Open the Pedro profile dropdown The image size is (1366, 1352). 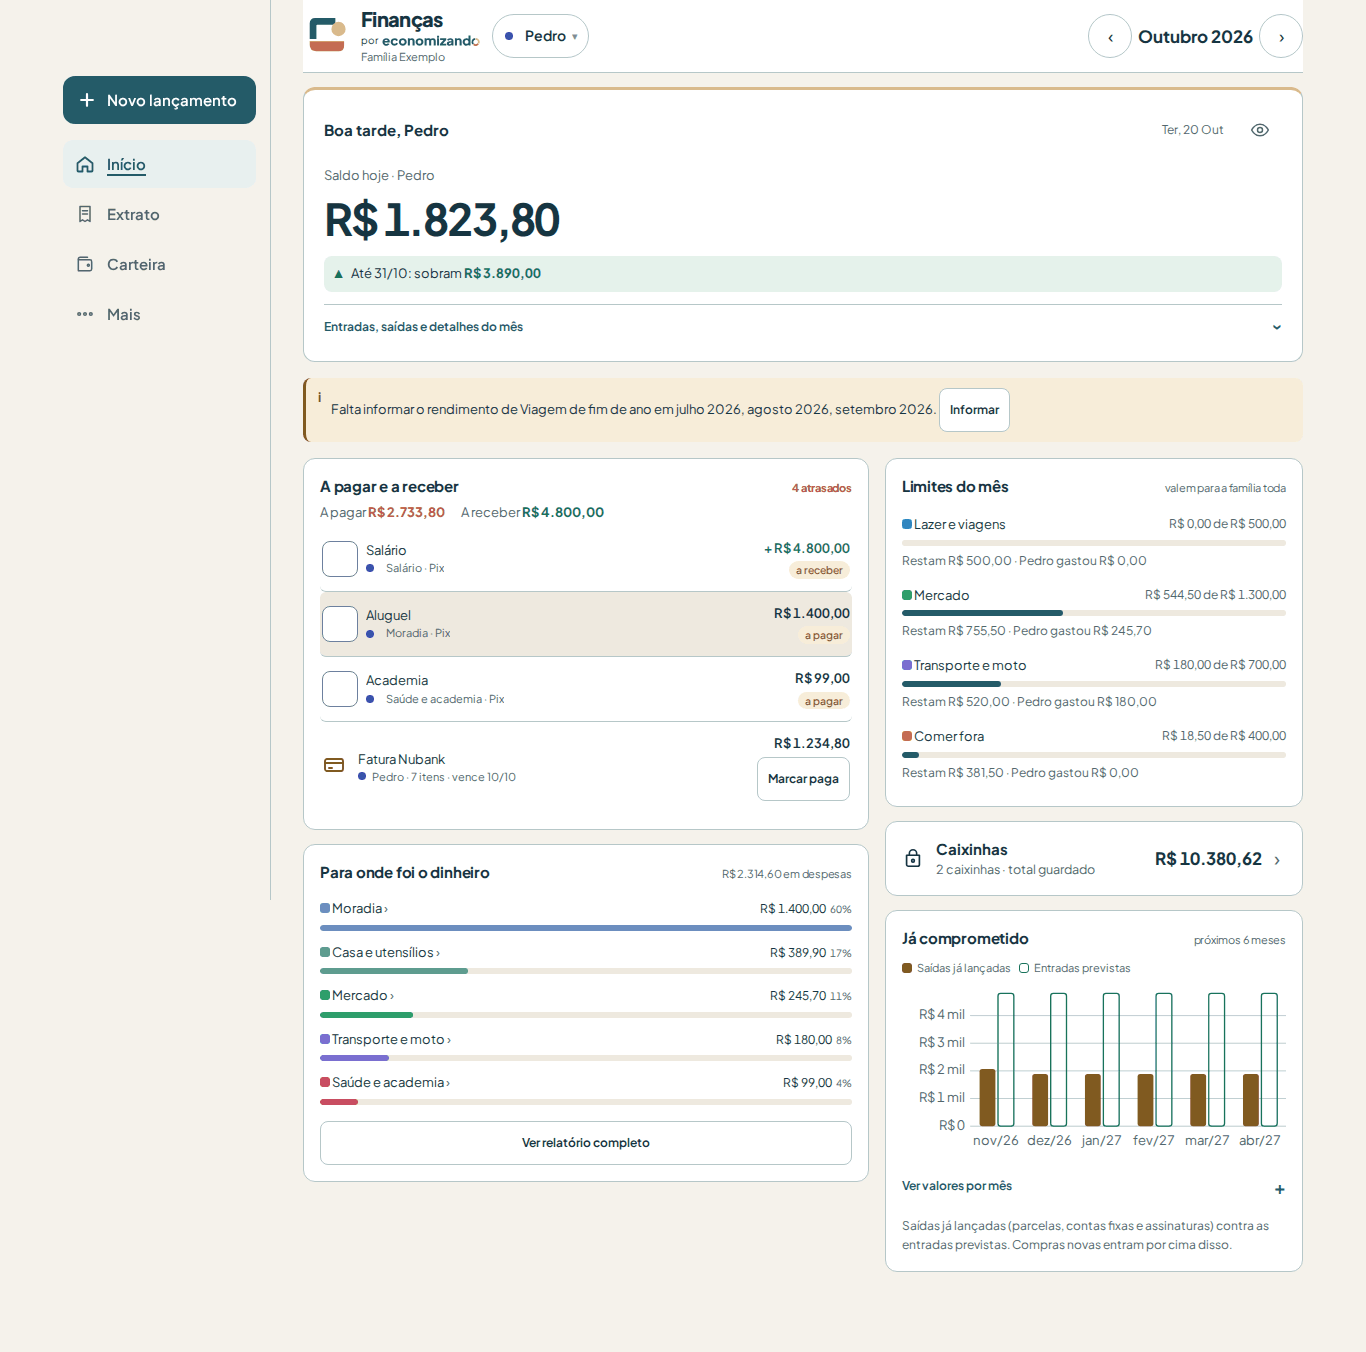540,36
